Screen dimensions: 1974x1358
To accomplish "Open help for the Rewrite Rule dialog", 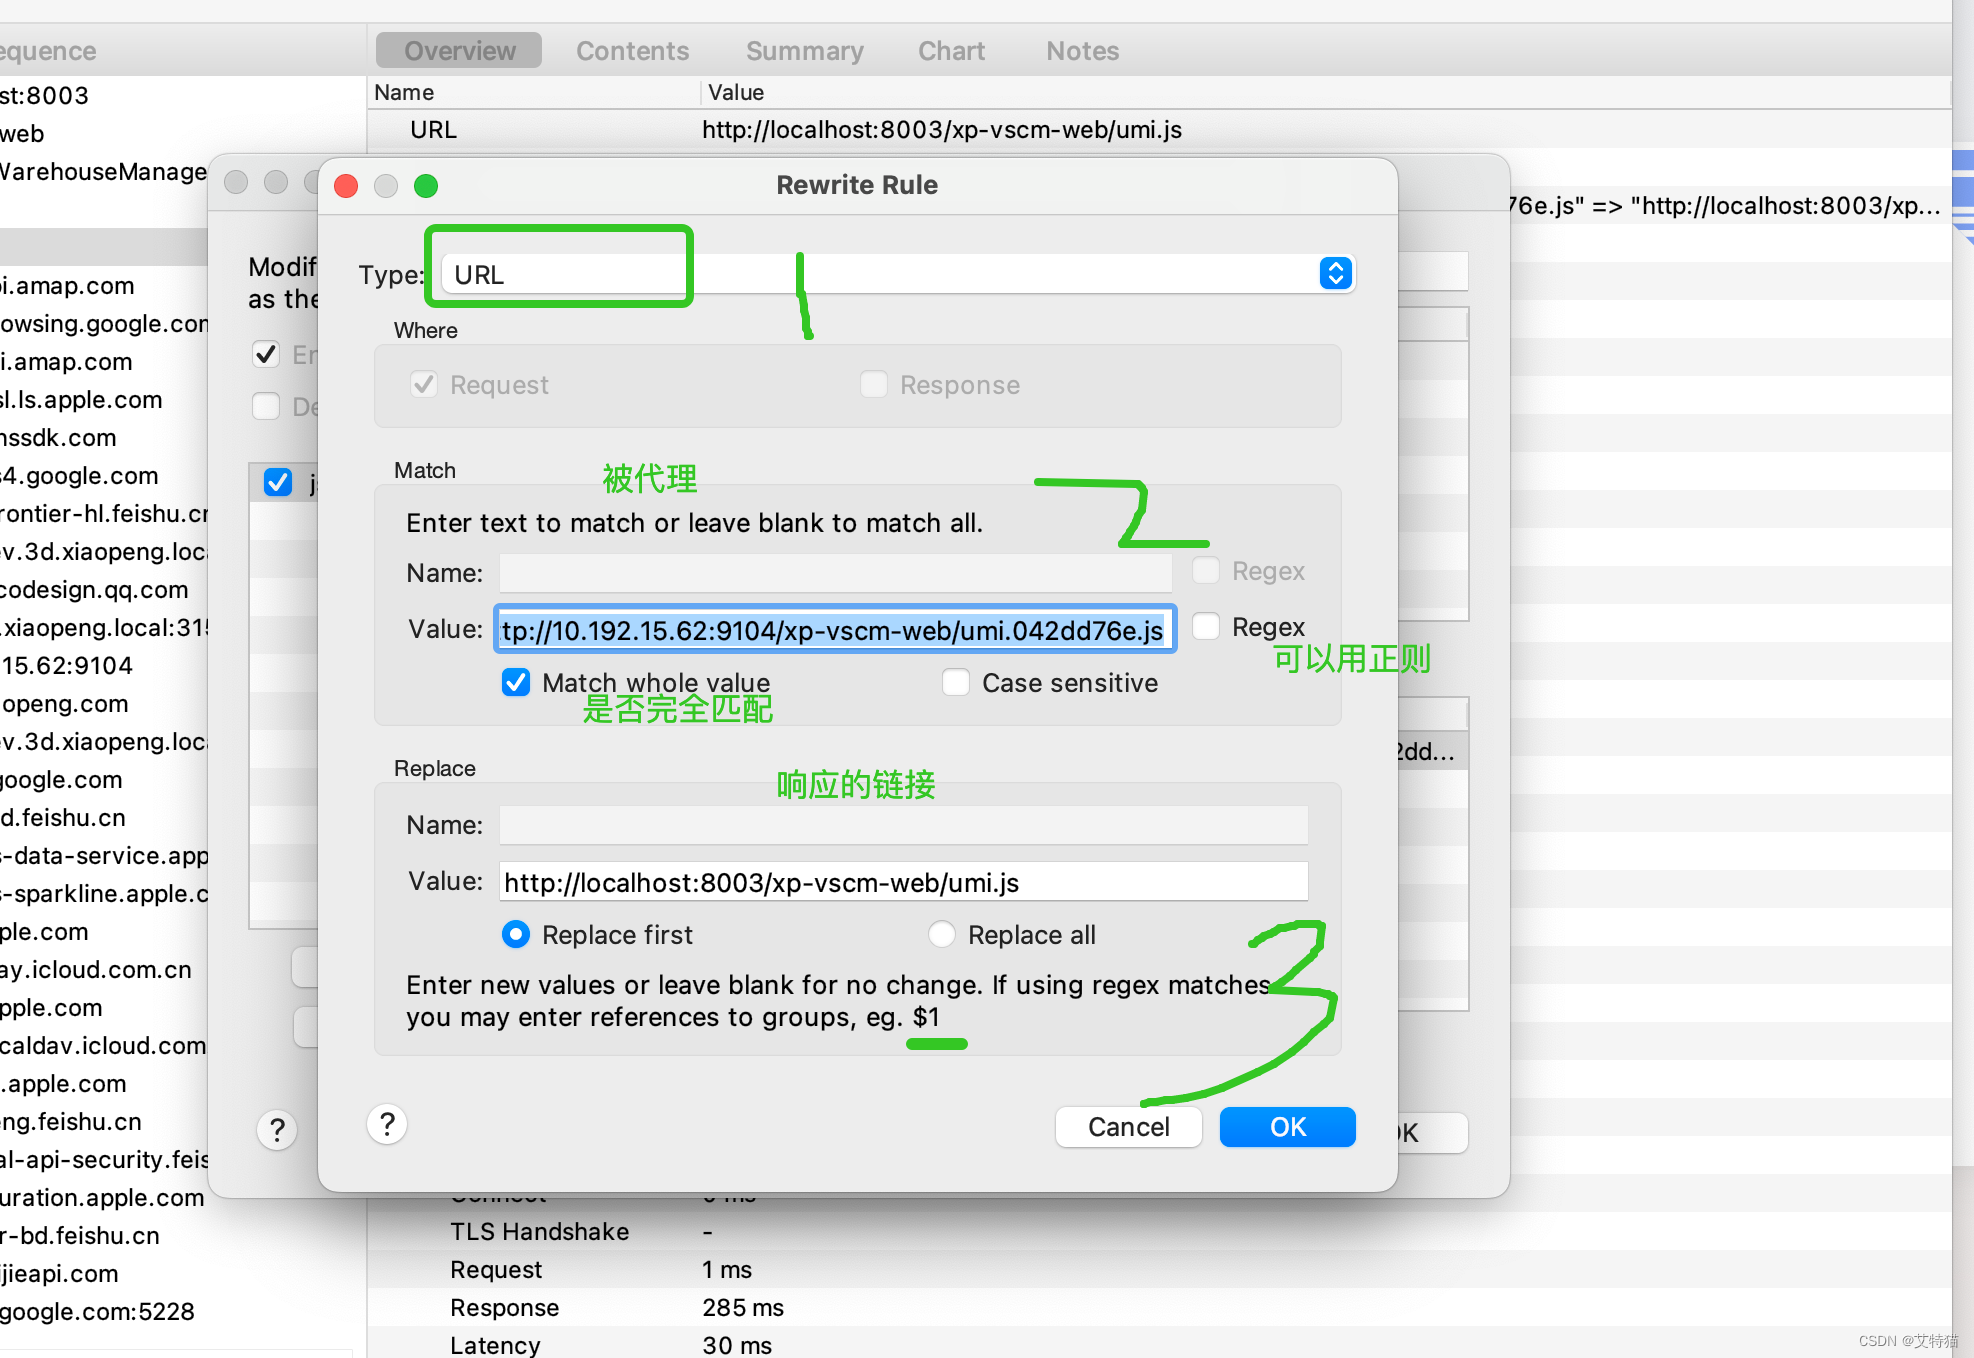I will [387, 1124].
